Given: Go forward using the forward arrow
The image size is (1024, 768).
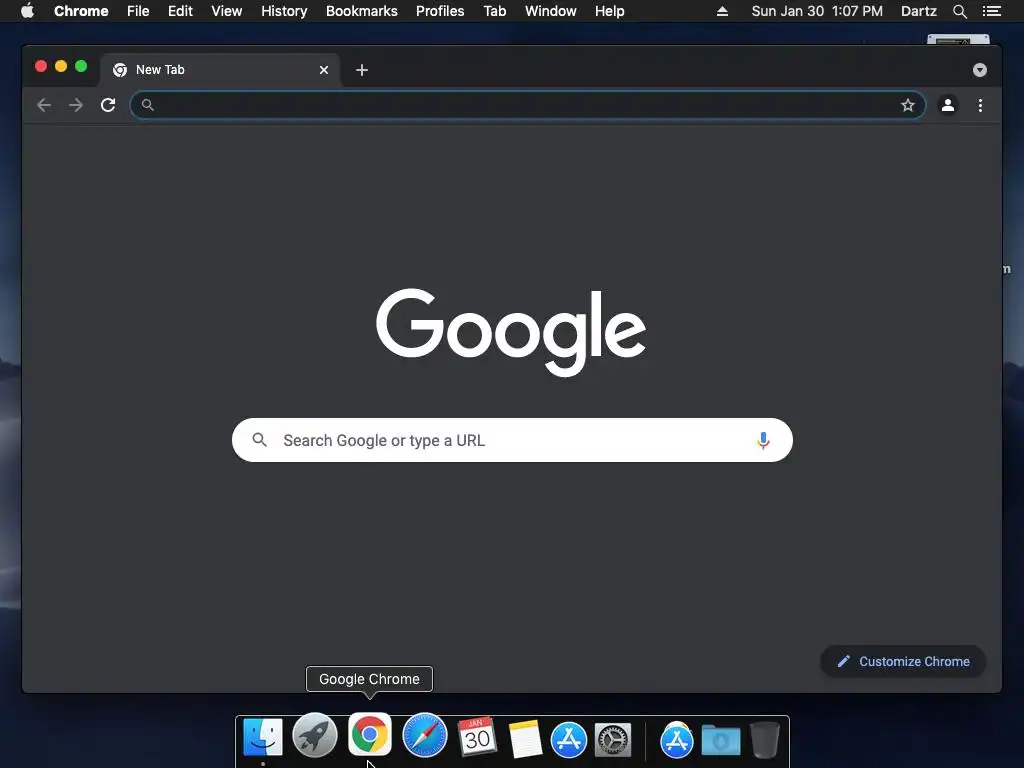Looking at the screenshot, I should pos(76,105).
